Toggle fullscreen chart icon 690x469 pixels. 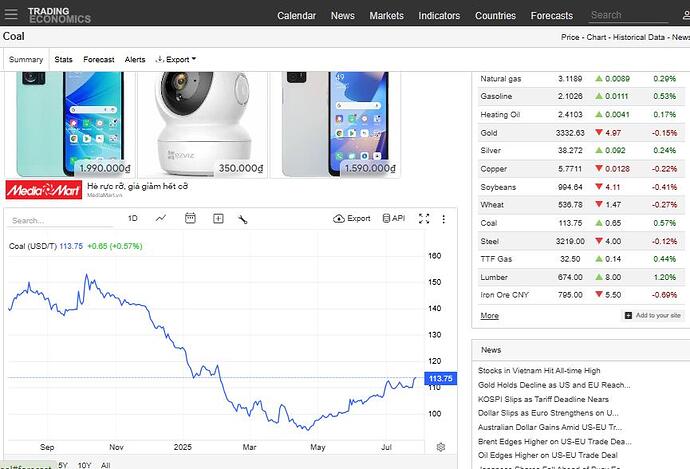point(424,219)
